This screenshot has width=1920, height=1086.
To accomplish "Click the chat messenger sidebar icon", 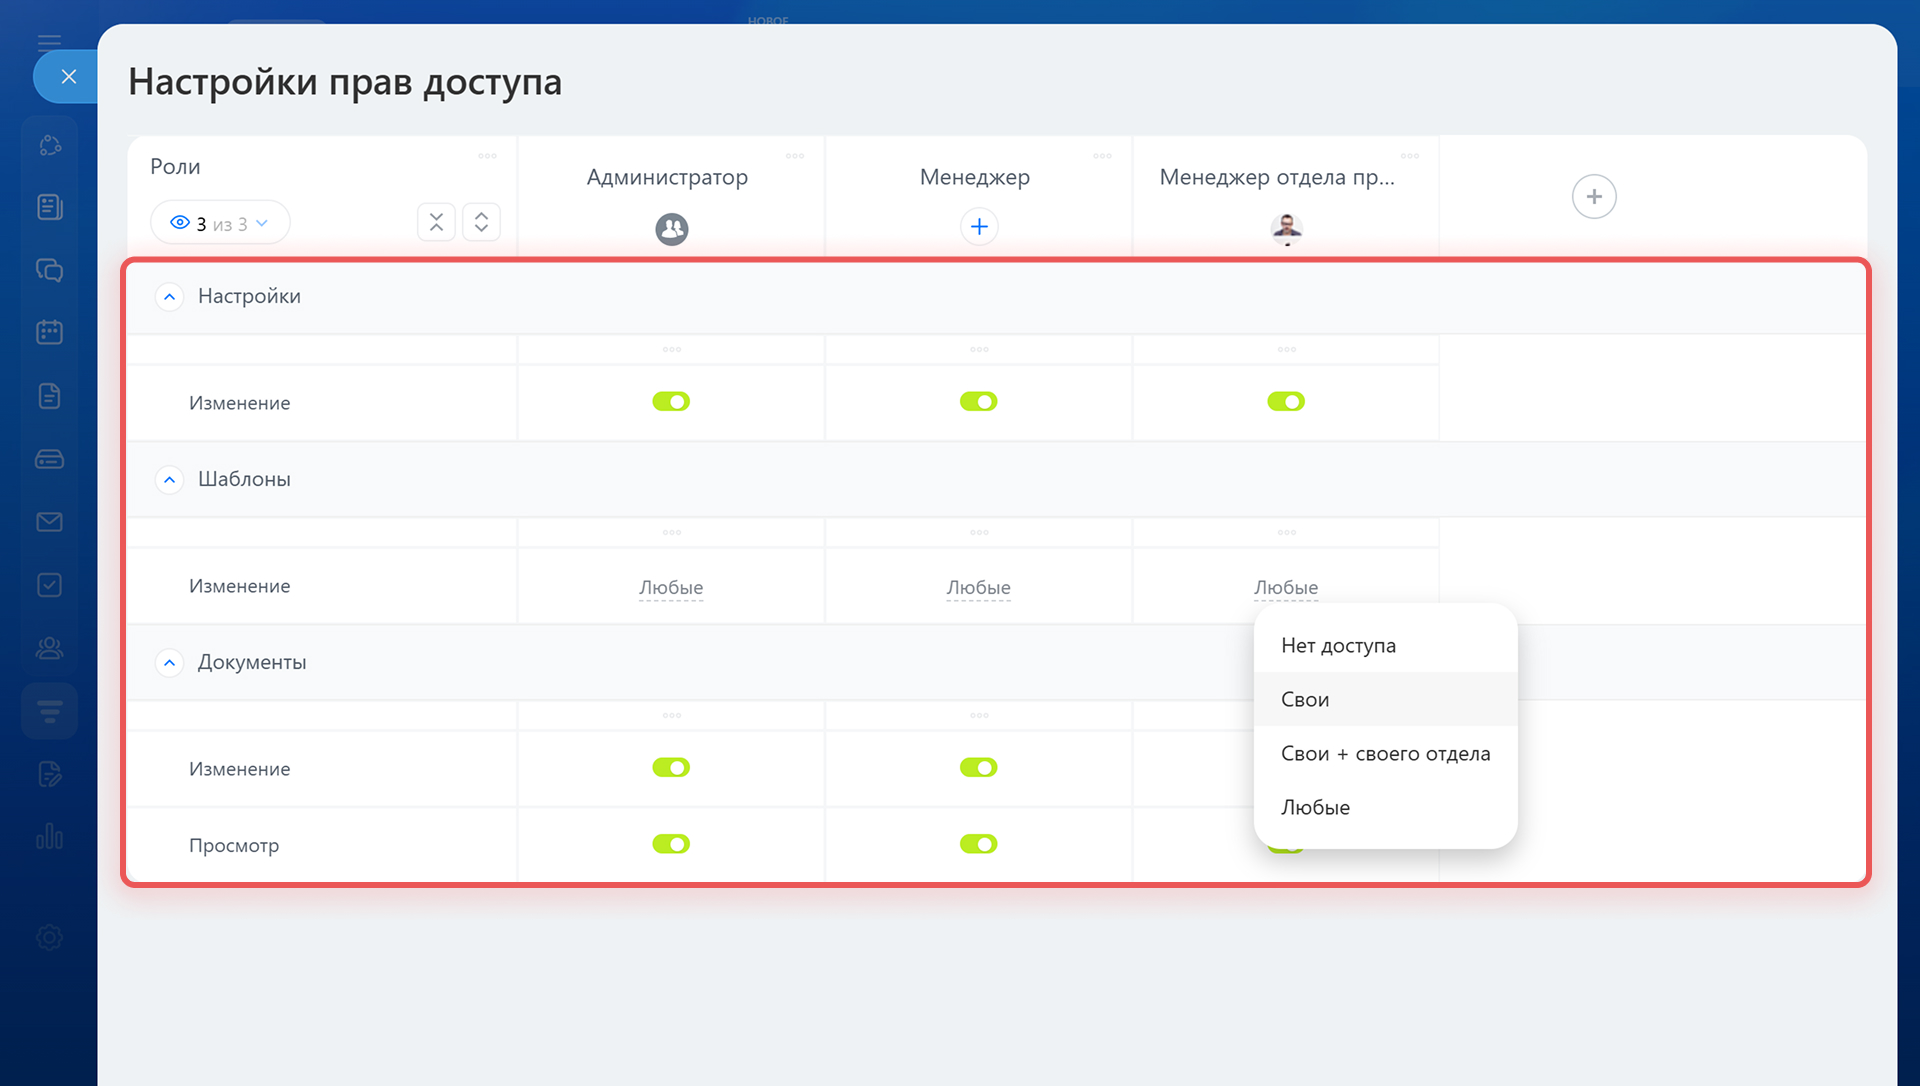I will [x=49, y=270].
